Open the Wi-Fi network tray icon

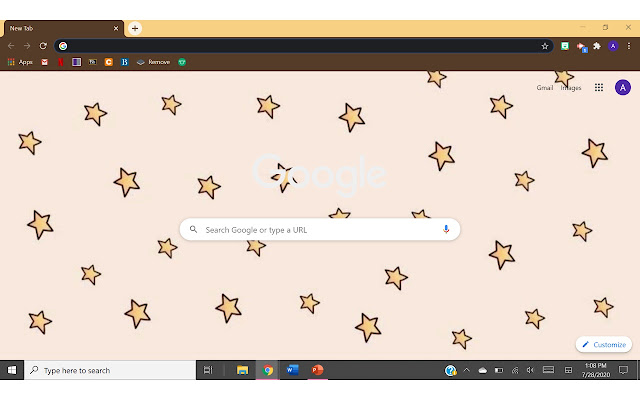click(x=515, y=370)
